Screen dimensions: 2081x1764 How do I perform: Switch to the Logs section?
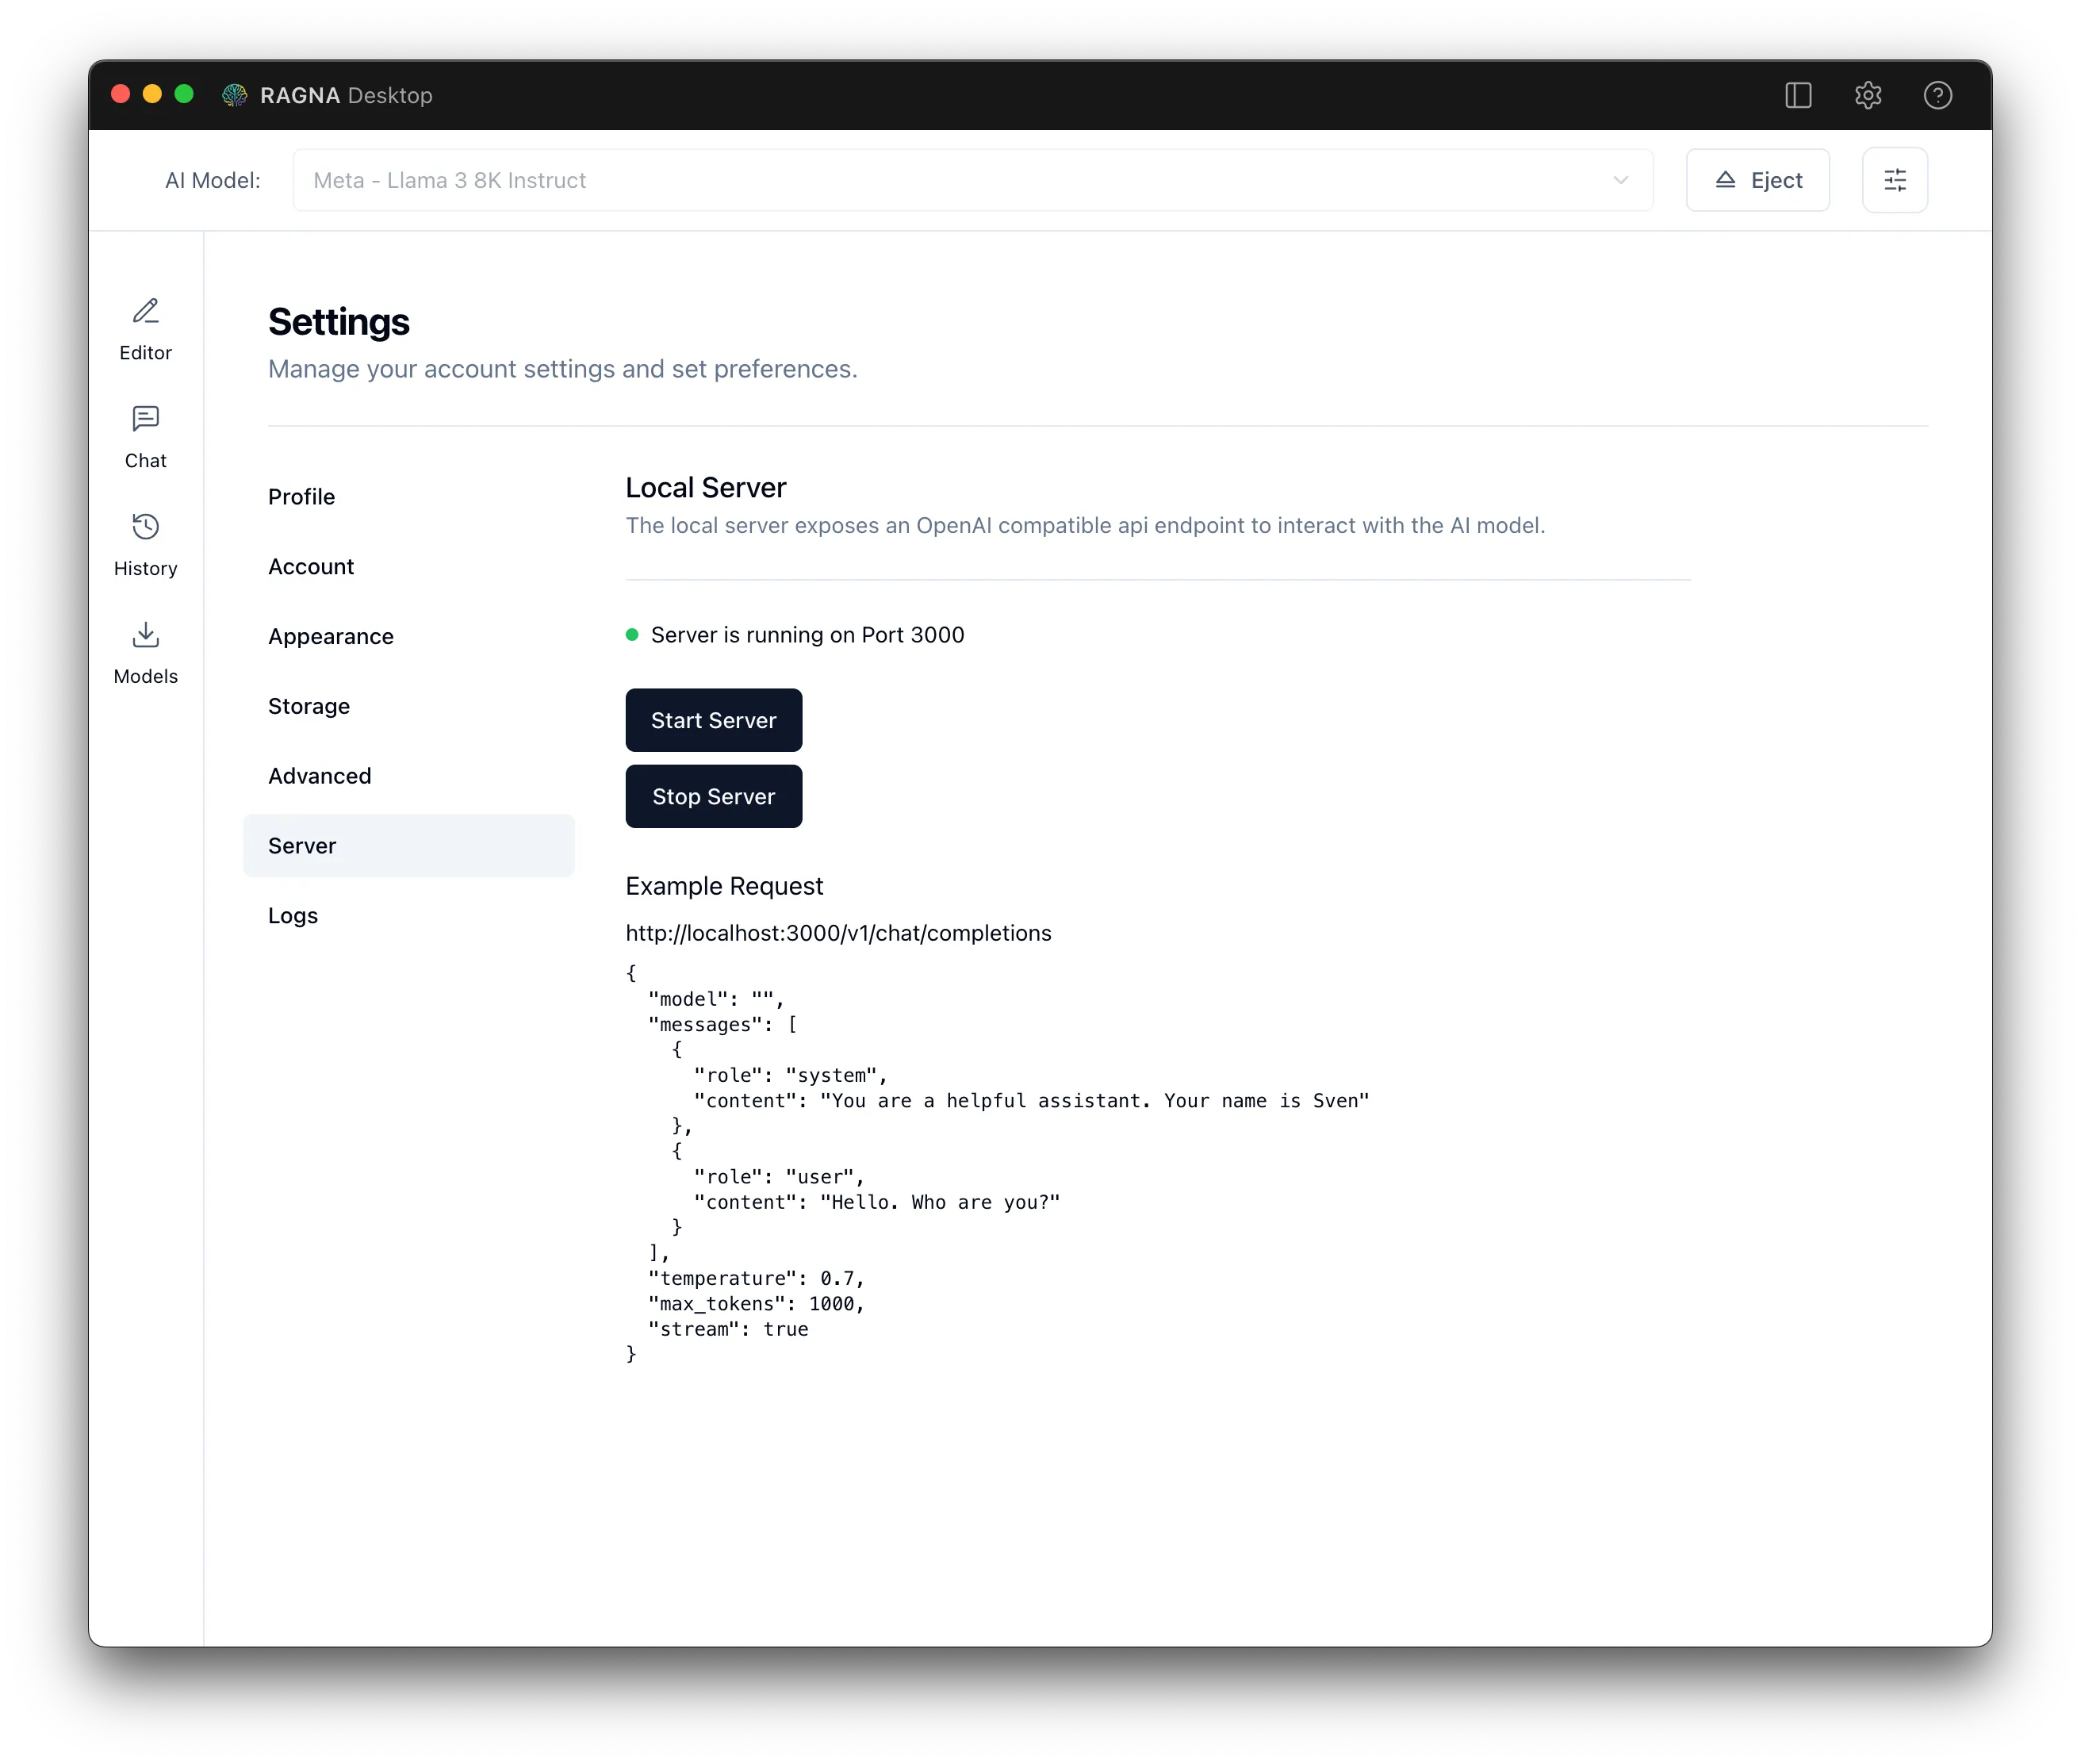pyautogui.click(x=292, y=915)
